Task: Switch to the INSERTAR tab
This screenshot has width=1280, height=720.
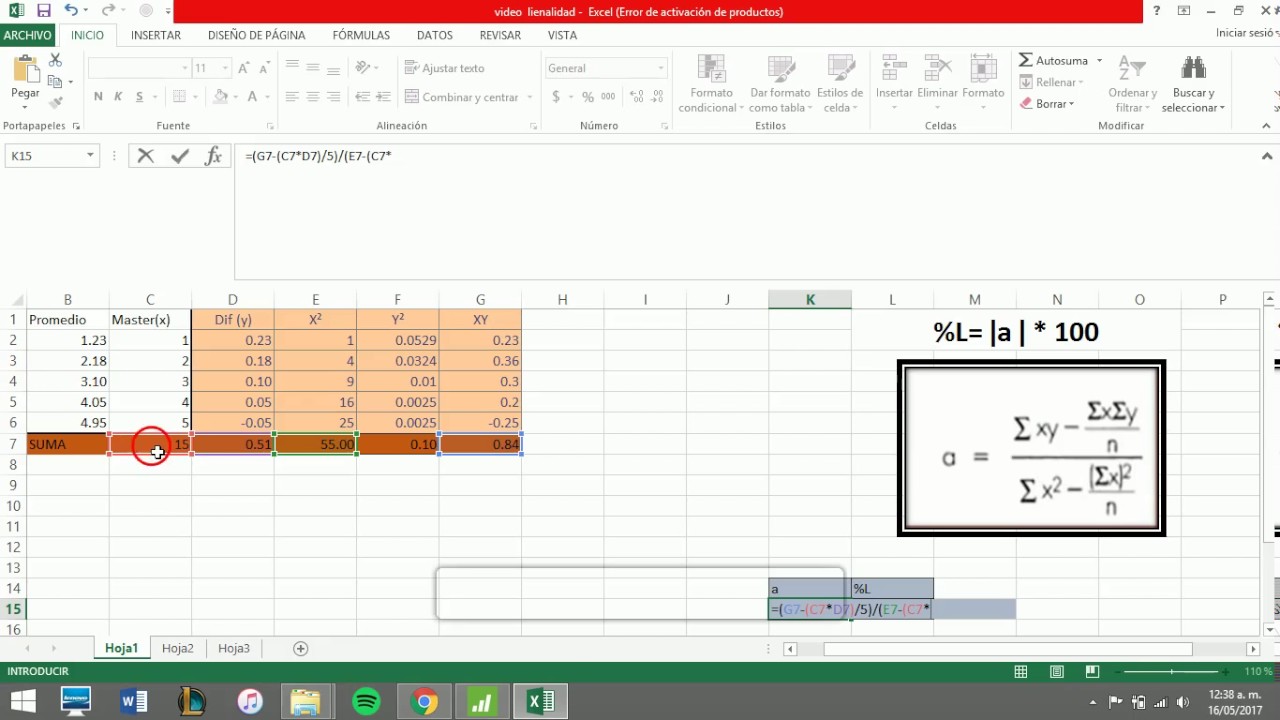Action: click(x=156, y=35)
